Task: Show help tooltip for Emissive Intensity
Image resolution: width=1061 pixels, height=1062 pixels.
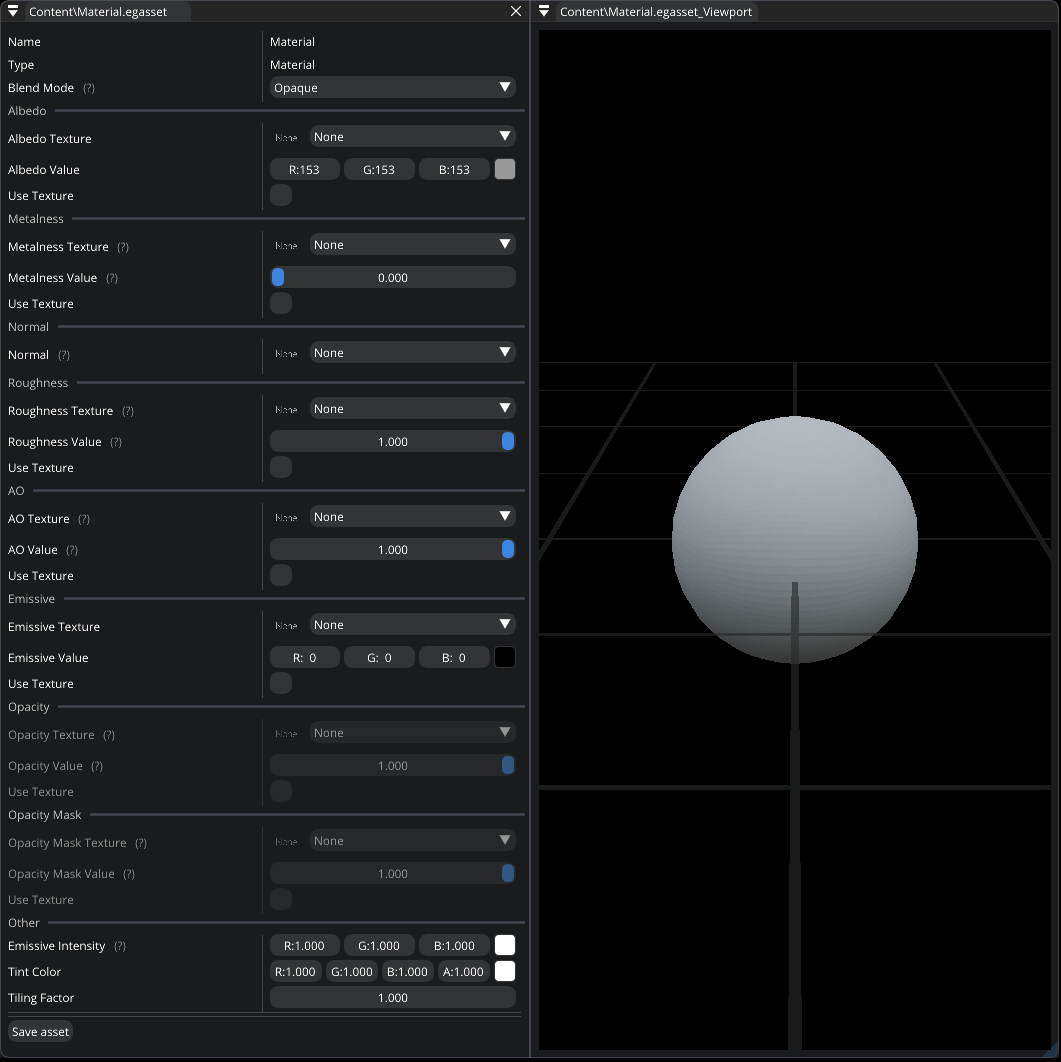Action: point(120,946)
